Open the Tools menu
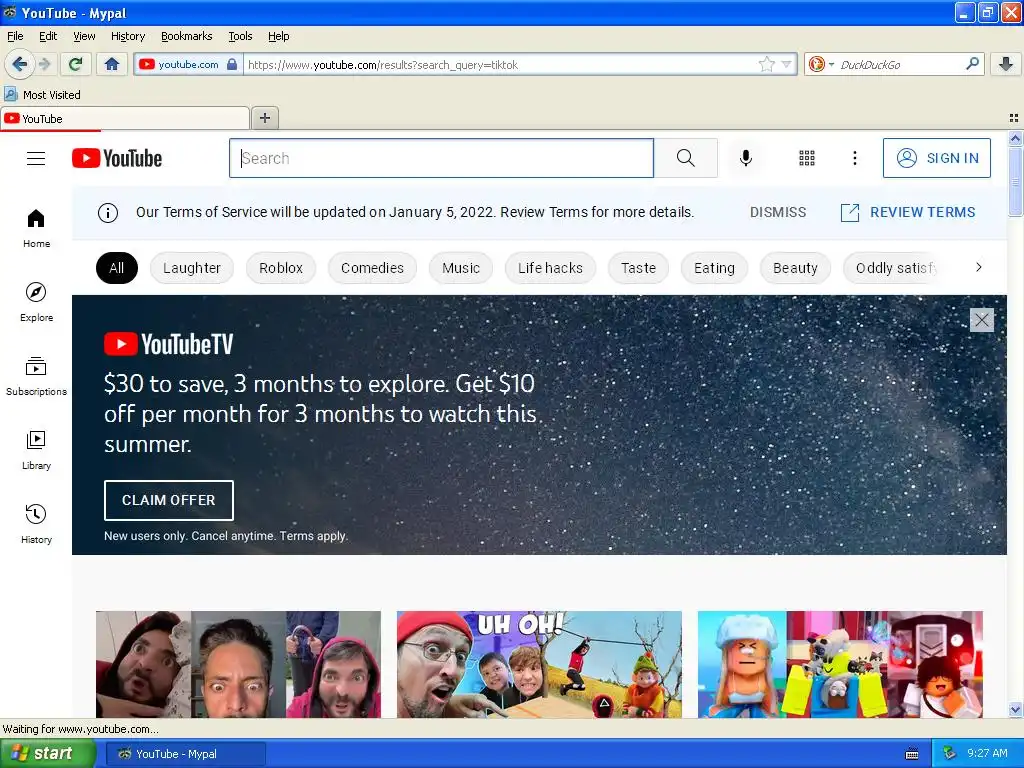Viewport: 1024px width, 768px height. click(240, 36)
